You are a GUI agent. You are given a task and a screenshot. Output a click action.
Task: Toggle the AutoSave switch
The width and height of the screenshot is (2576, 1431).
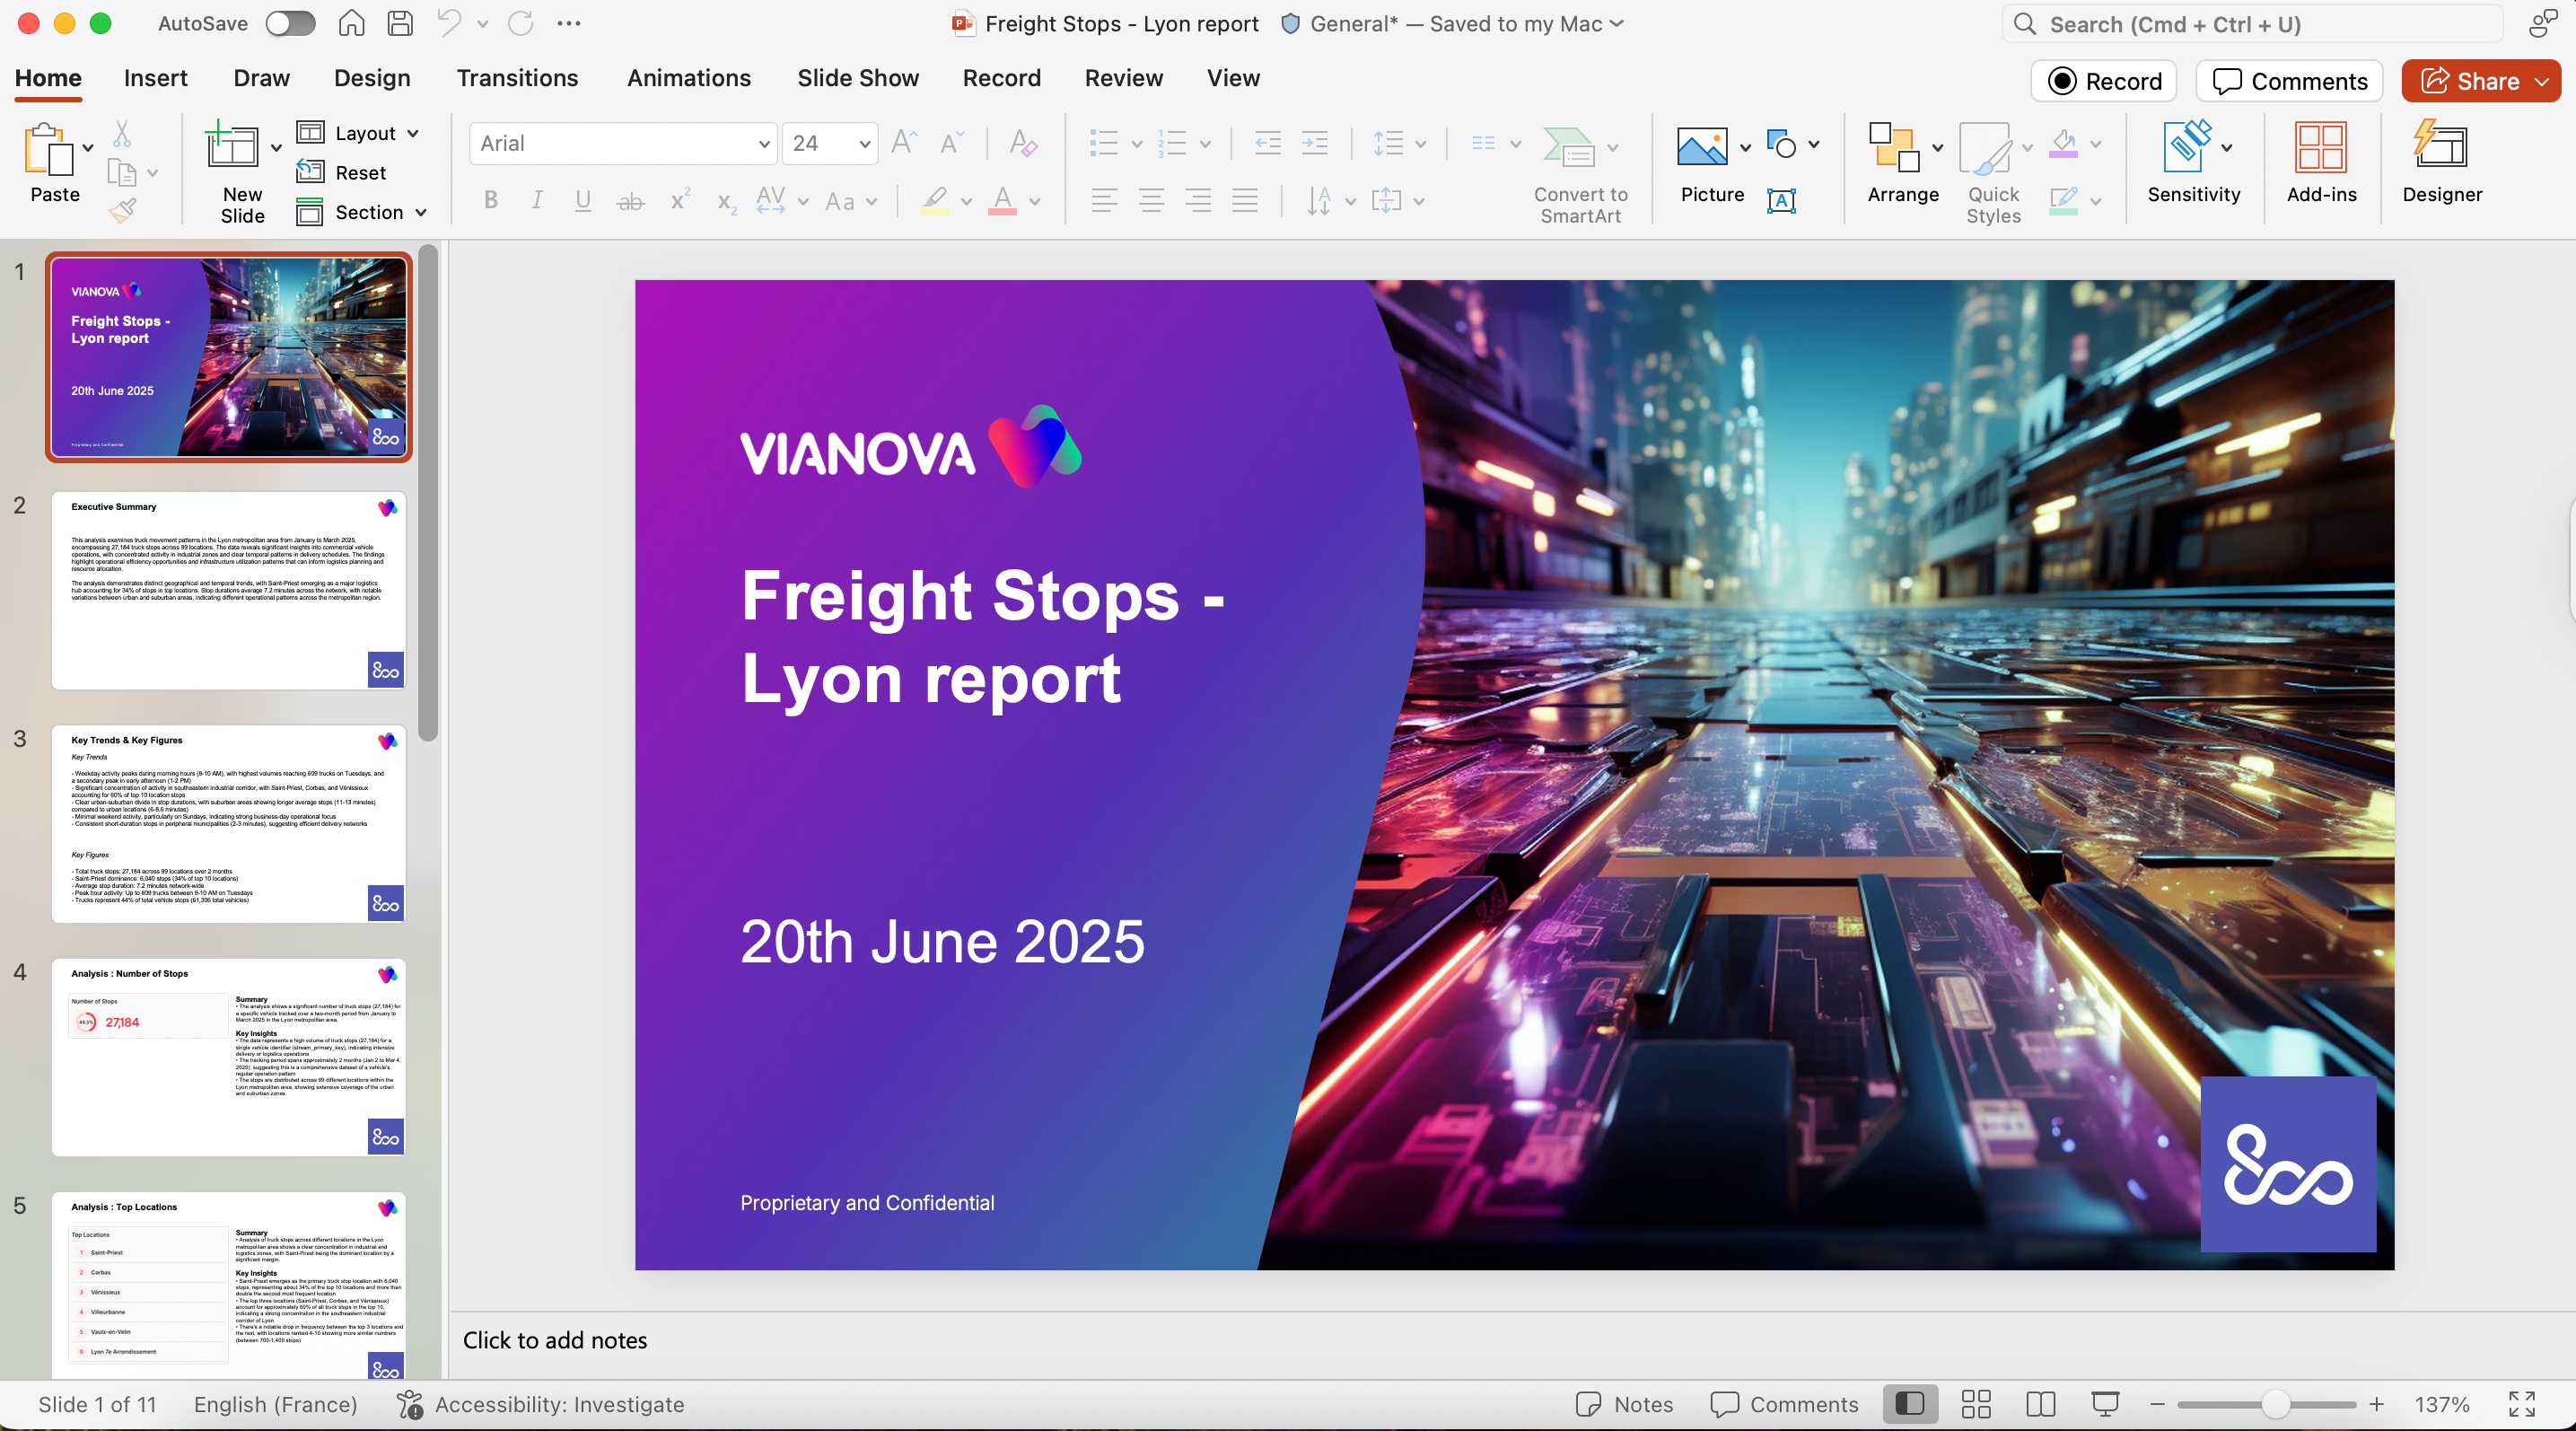click(x=290, y=23)
